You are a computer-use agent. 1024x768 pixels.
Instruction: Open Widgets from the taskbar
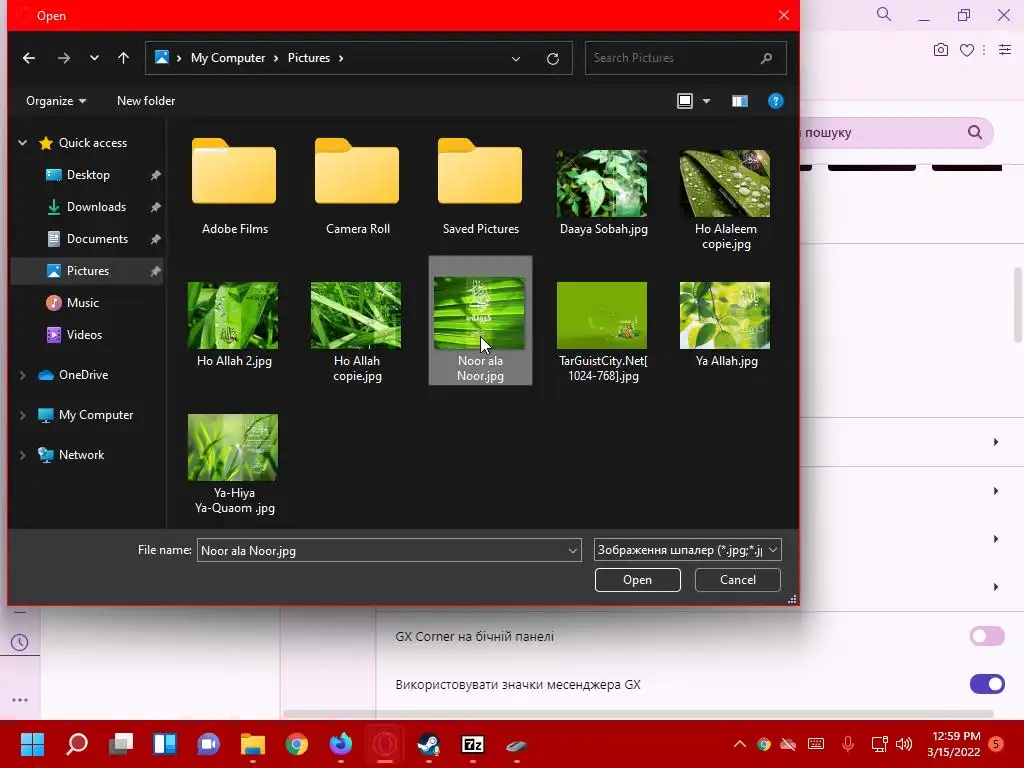point(165,744)
